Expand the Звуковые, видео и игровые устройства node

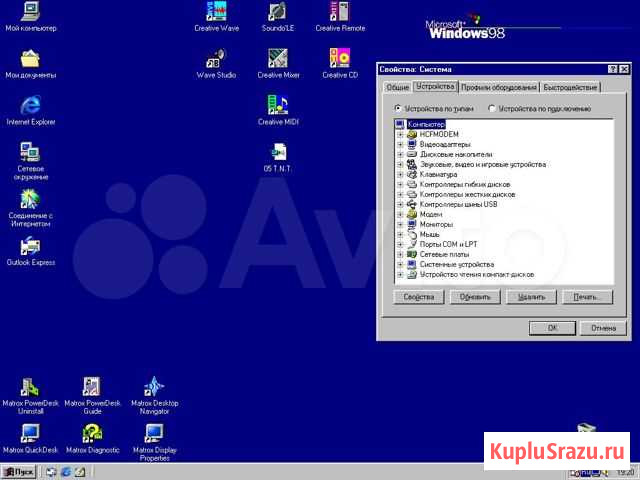400,164
